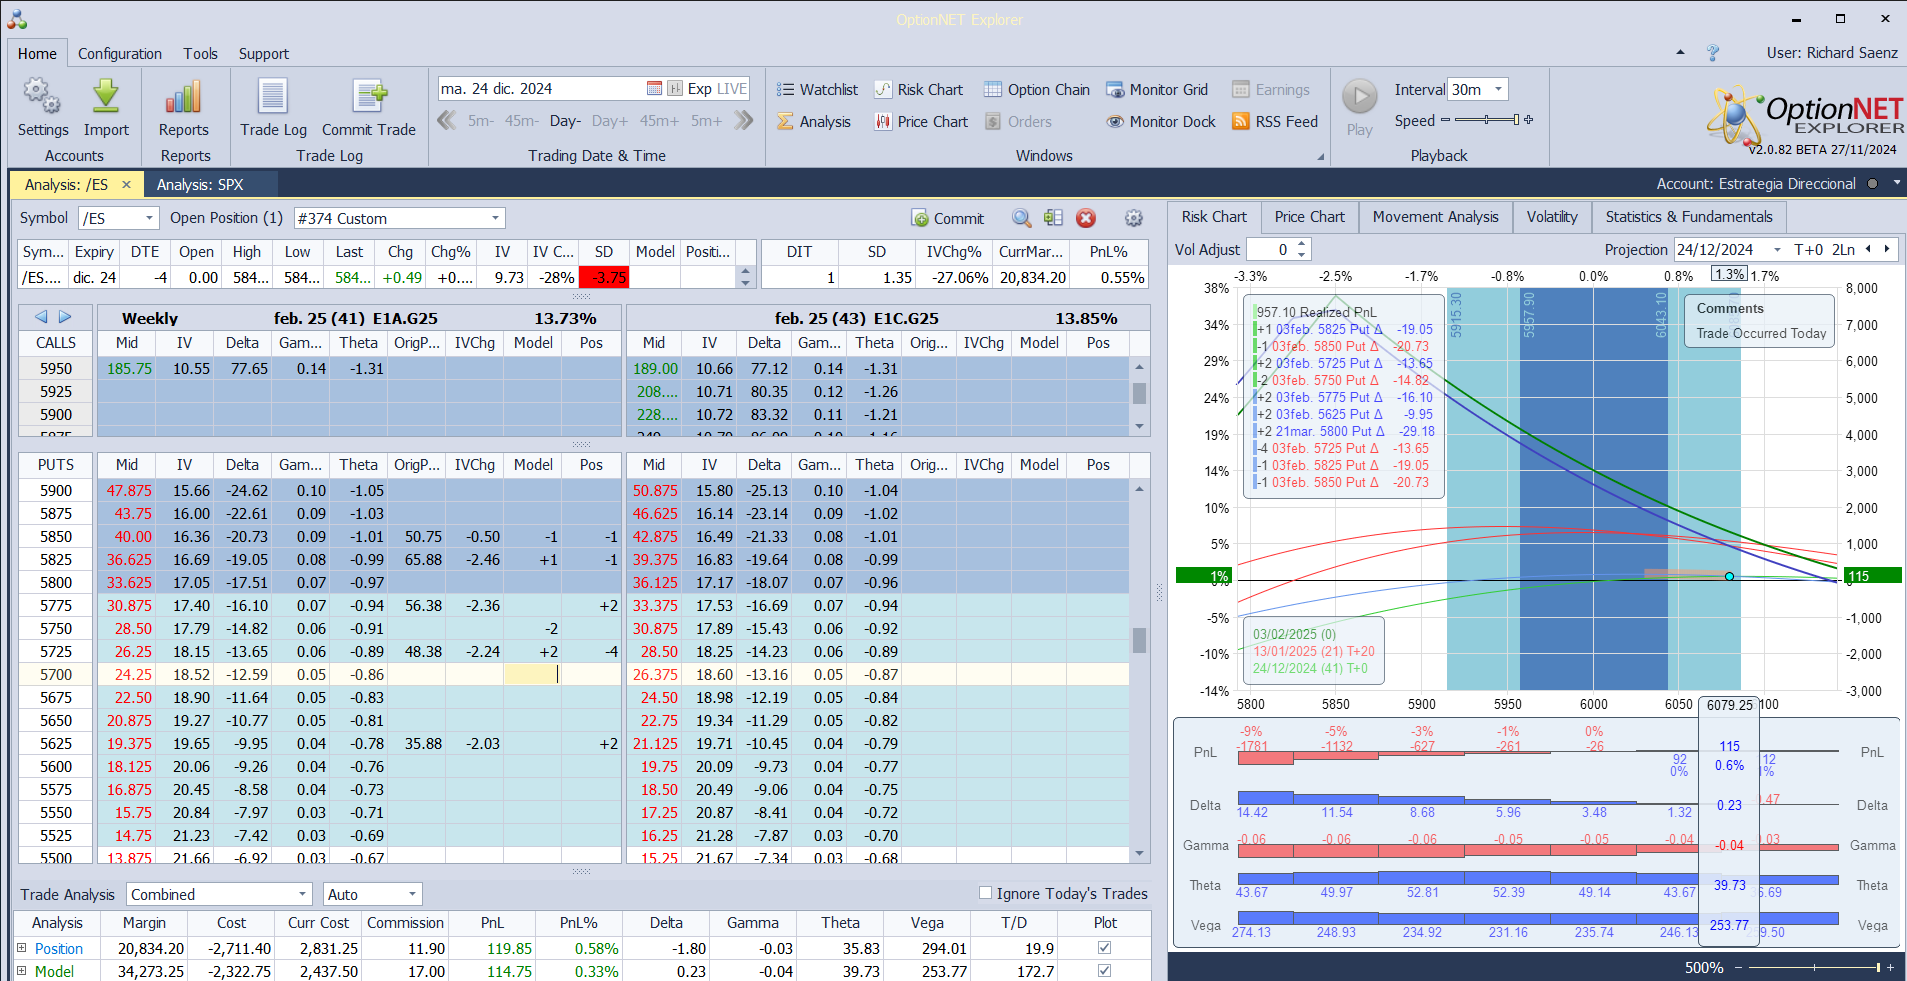Close the Analysis: /ES tab

click(x=126, y=184)
